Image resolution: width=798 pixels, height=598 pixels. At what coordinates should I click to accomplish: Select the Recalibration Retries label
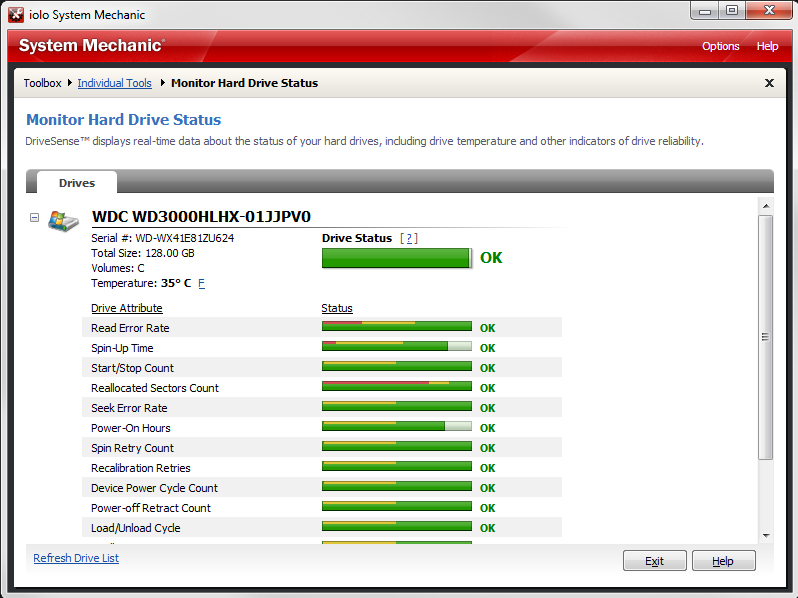[141, 468]
